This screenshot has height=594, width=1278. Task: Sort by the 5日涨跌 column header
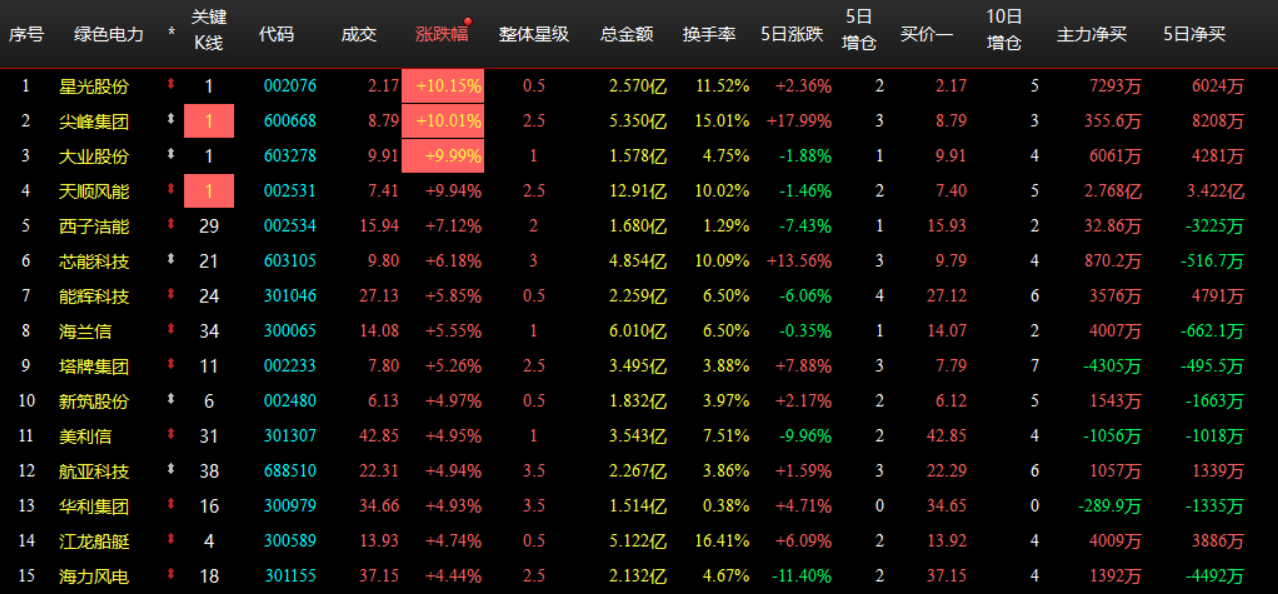[792, 34]
